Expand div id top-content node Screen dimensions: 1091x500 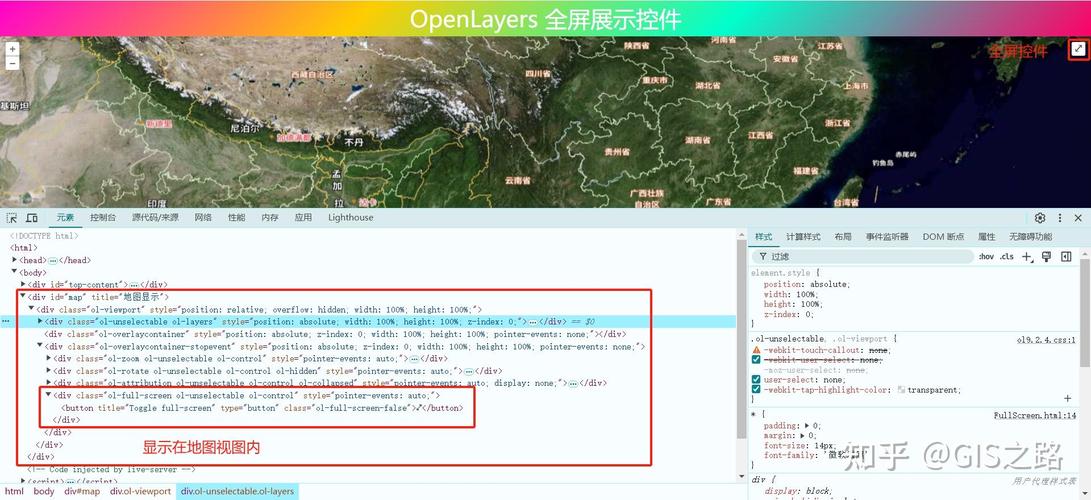click(x=24, y=284)
